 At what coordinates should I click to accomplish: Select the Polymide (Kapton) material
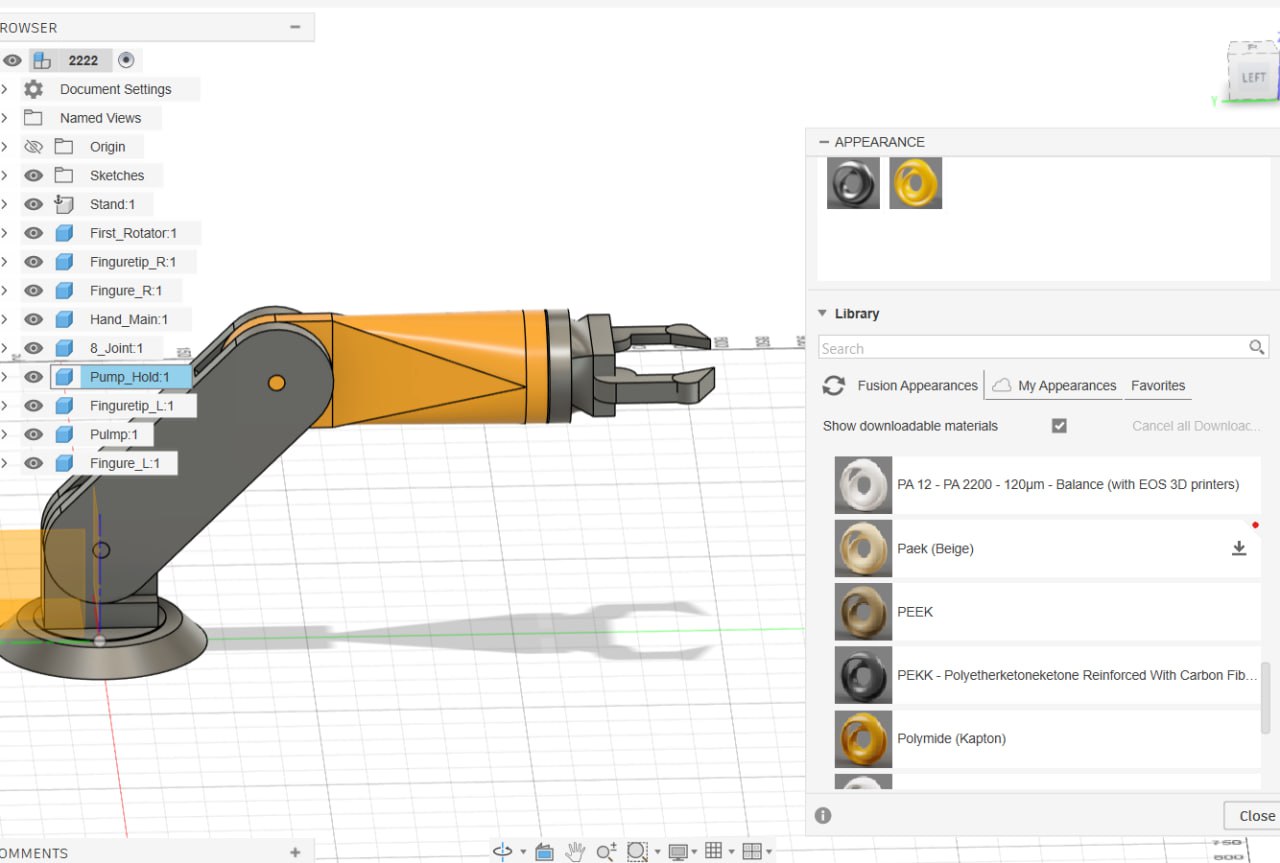coord(1047,739)
